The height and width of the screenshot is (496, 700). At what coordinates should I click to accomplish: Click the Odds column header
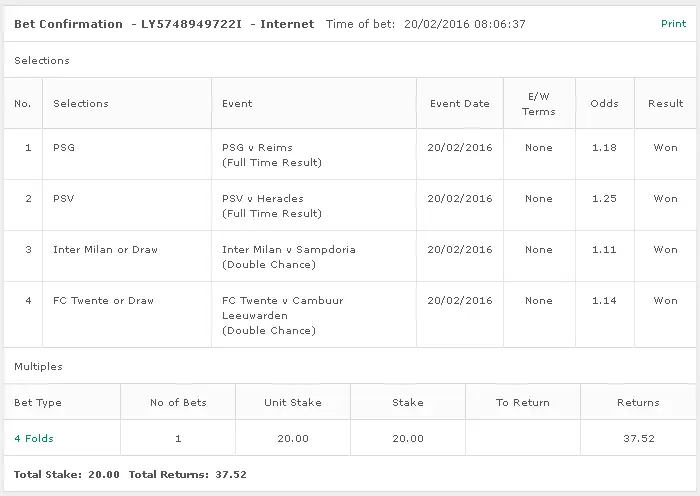coord(604,103)
